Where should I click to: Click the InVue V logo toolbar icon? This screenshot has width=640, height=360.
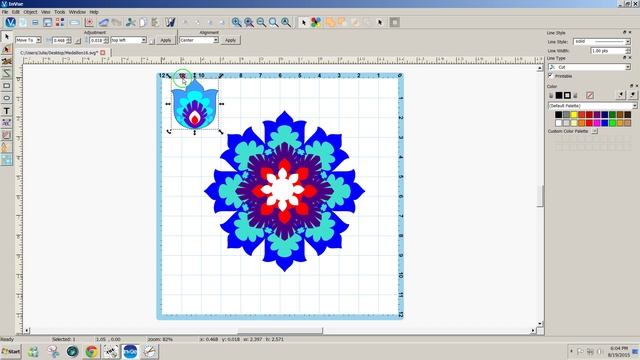coord(11,22)
